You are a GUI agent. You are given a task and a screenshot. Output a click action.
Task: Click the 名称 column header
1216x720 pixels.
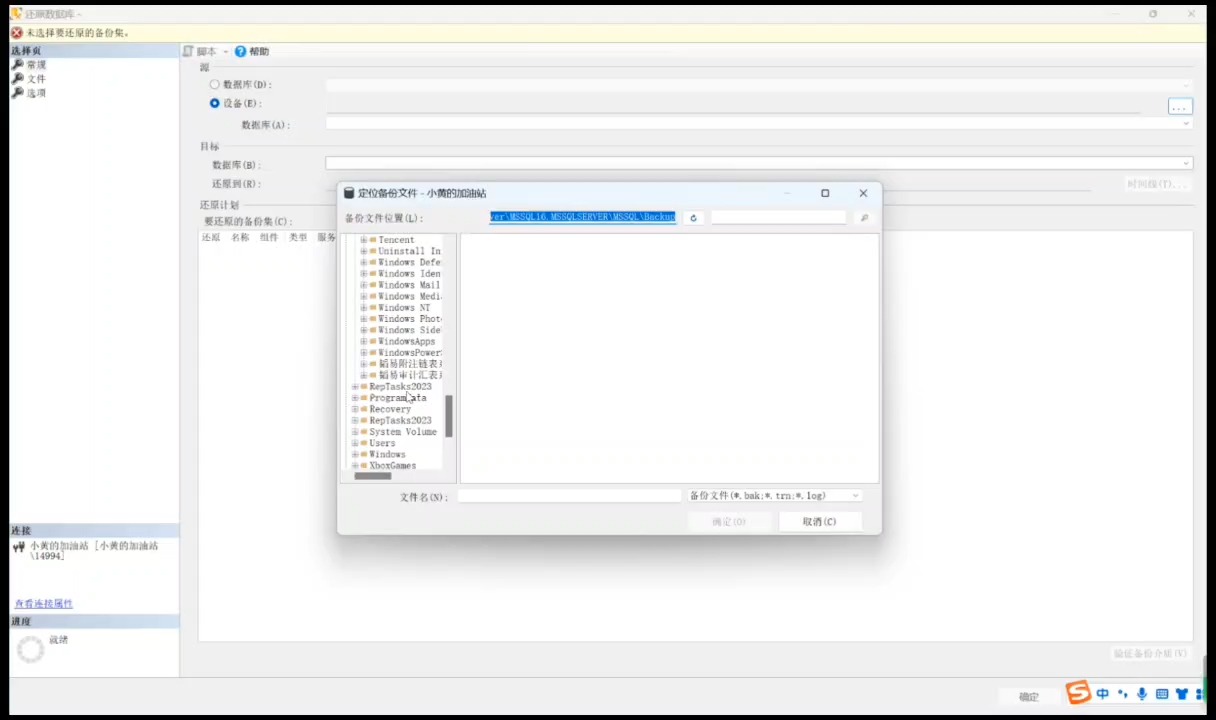tap(240, 238)
